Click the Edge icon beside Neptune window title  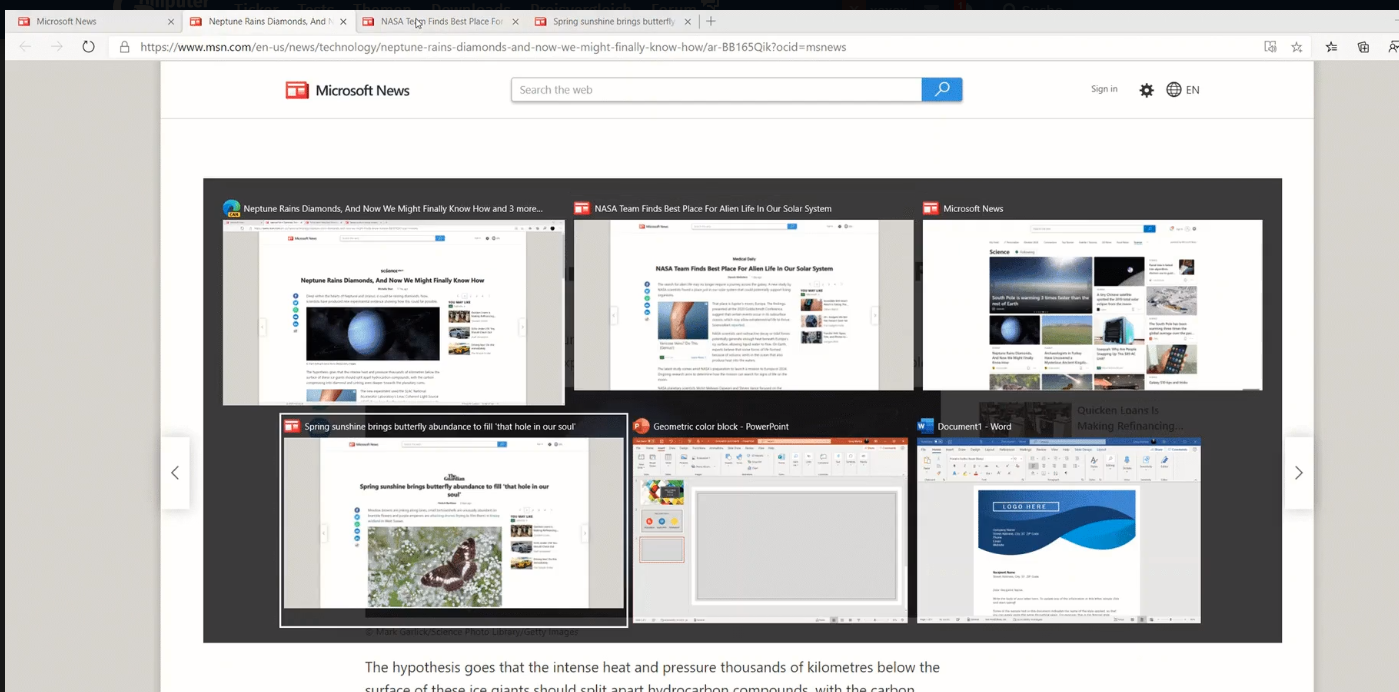(x=231, y=209)
